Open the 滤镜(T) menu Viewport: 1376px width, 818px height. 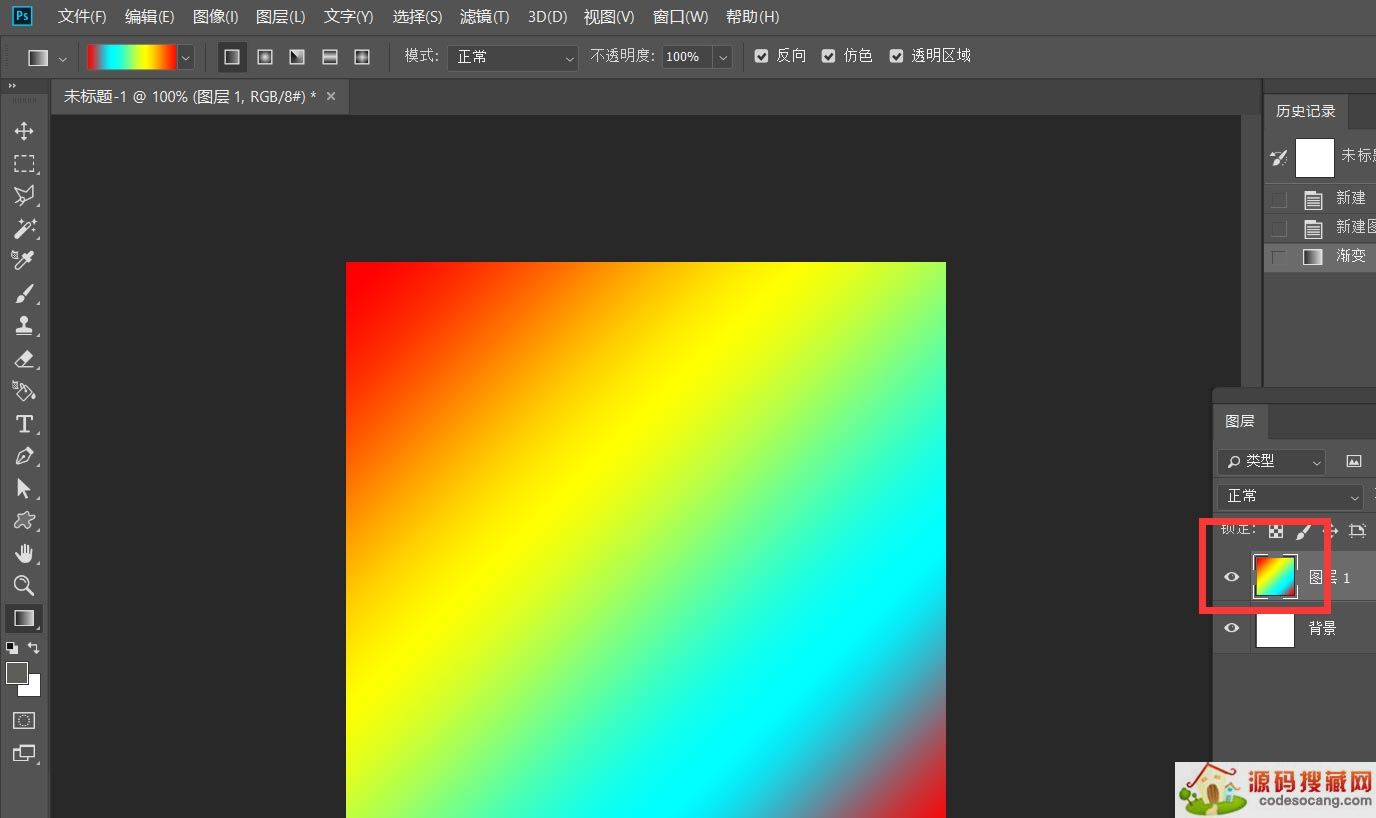pyautogui.click(x=484, y=17)
